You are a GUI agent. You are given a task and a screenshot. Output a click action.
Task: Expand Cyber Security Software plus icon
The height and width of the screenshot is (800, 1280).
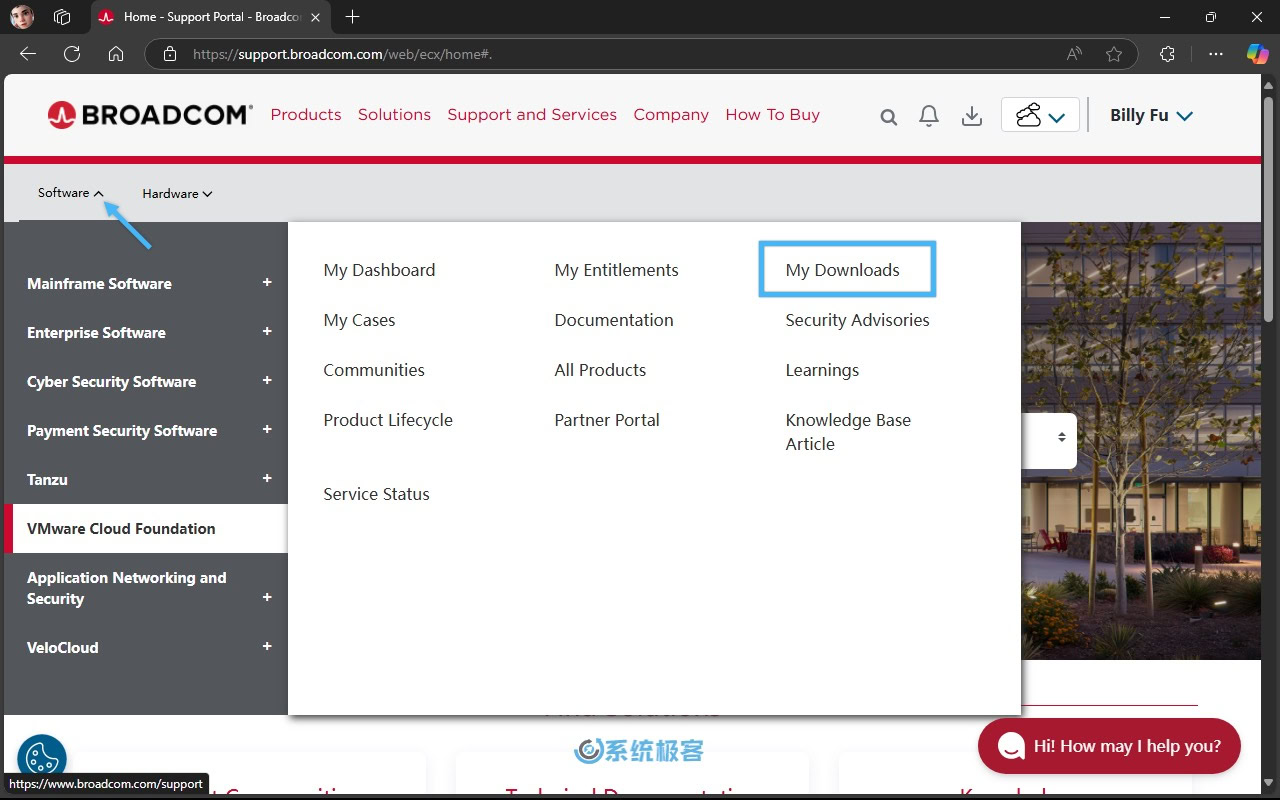267,381
